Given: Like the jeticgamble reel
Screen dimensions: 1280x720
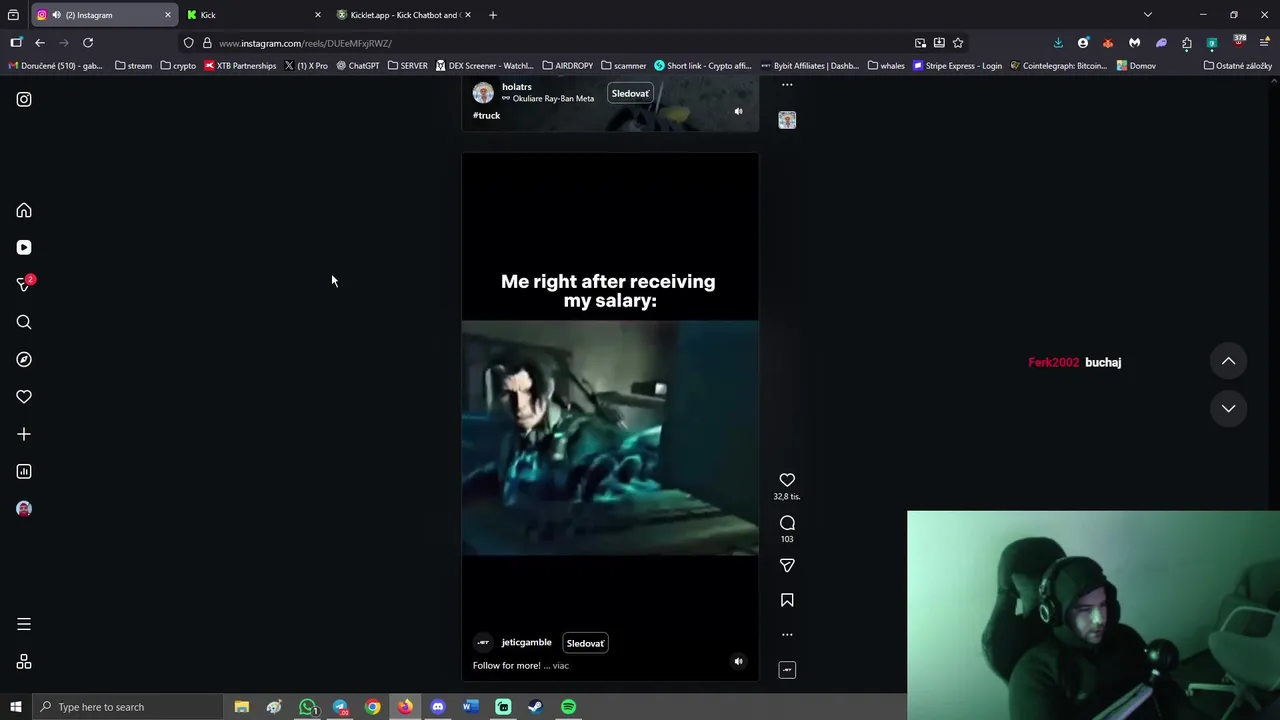Looking at the screenshot, I should [787, 480].
